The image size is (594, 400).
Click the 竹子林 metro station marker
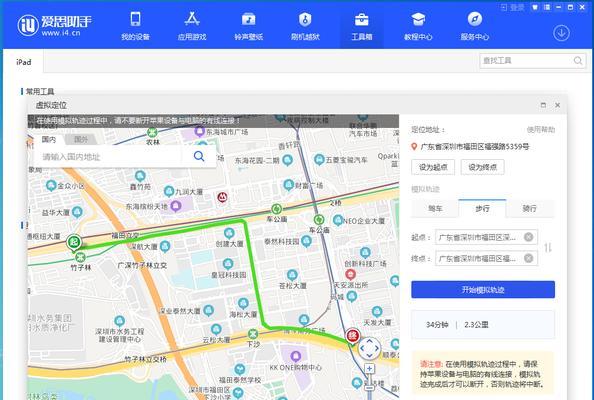pos(80,258)
